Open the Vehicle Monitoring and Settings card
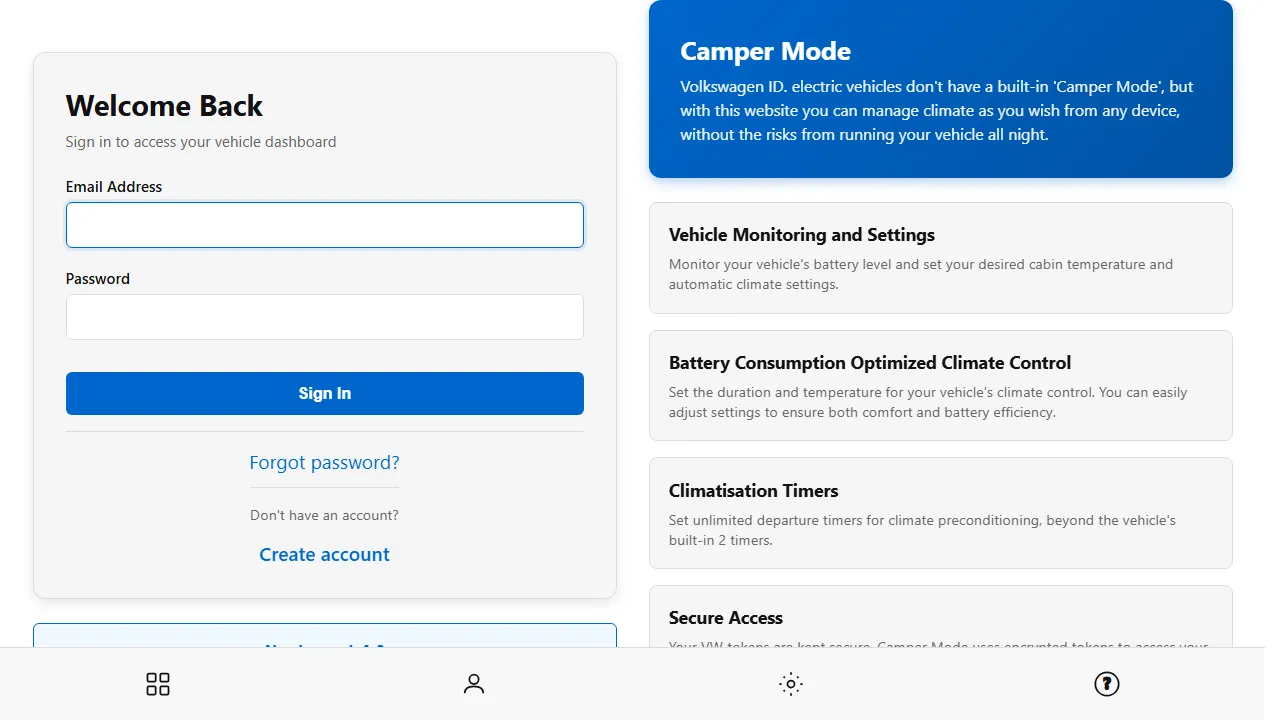The height and width of the screenshot is (720, 1280). click(x=940, y=257)
